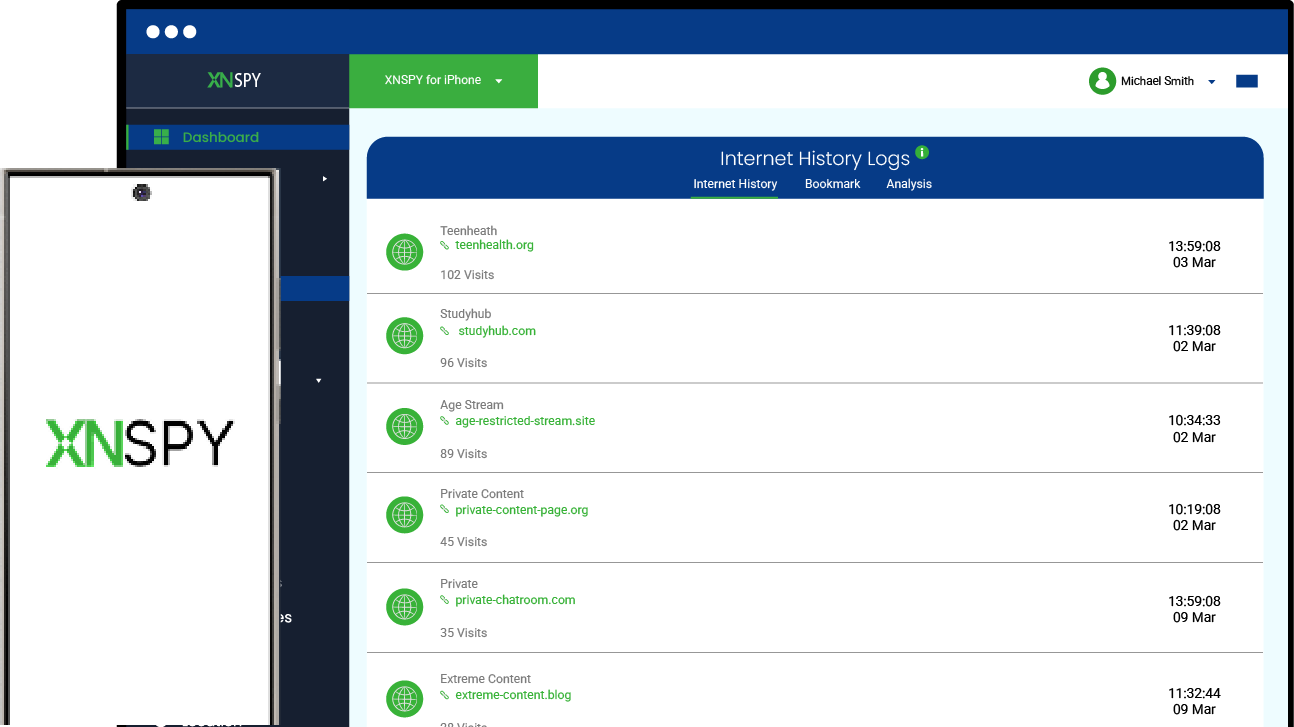This screenshot has width=1294, height=727.
Task: Open the studyhub.com link
Action: point(496,331)
